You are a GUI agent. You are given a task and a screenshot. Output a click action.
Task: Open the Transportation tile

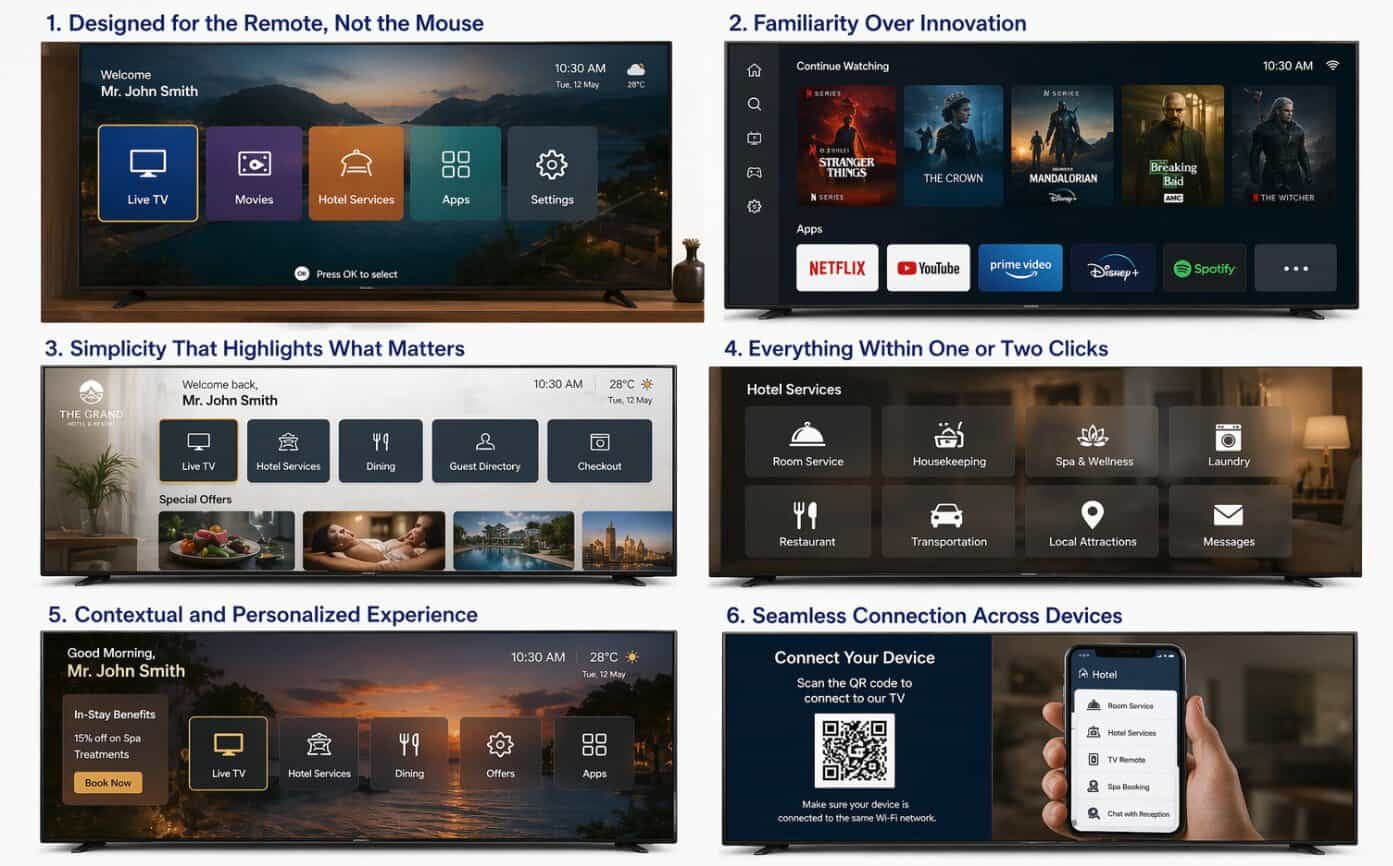[x=949, y=521]
